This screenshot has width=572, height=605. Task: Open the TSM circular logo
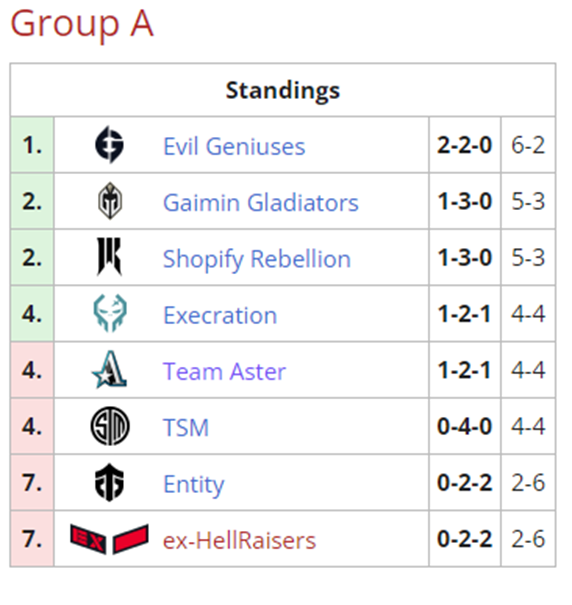110,426
